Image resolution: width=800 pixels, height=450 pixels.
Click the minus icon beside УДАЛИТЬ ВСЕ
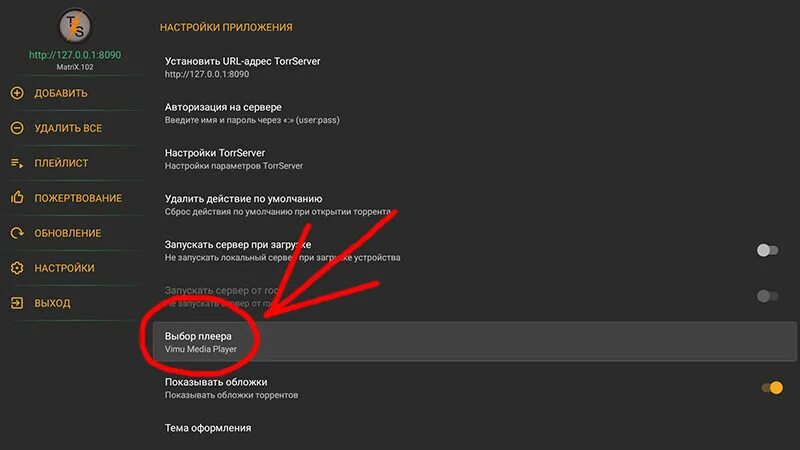click(x=17, y=128)
